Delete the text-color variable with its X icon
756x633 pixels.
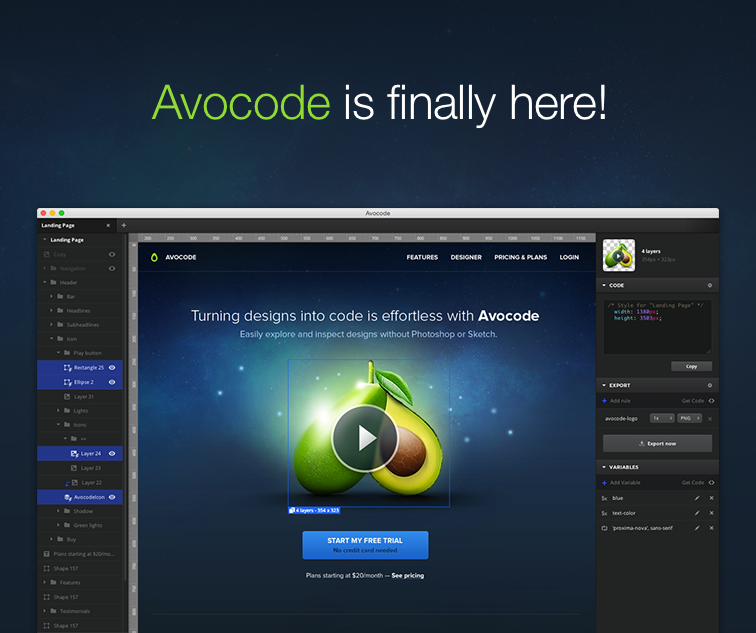(x=711, y=513)
